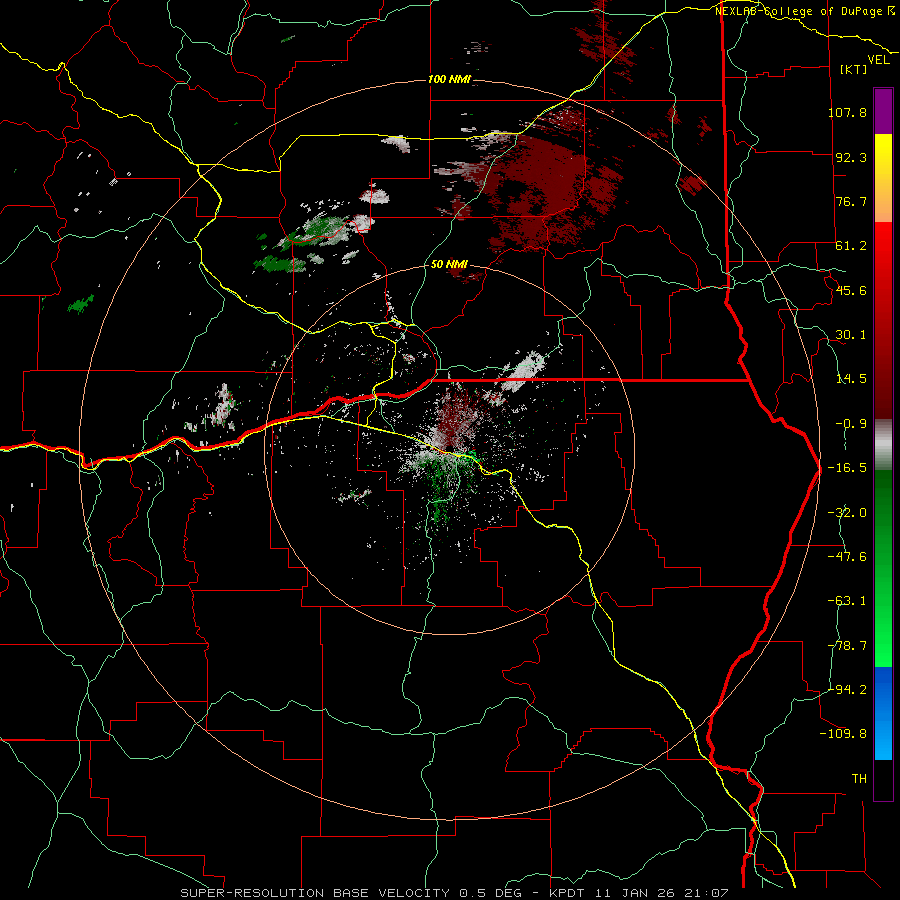Image resolution: width=900 pixels, height=900 pixels.
Task: Pick the yellow-orange segment of the velocity scale
Action: 883,178
